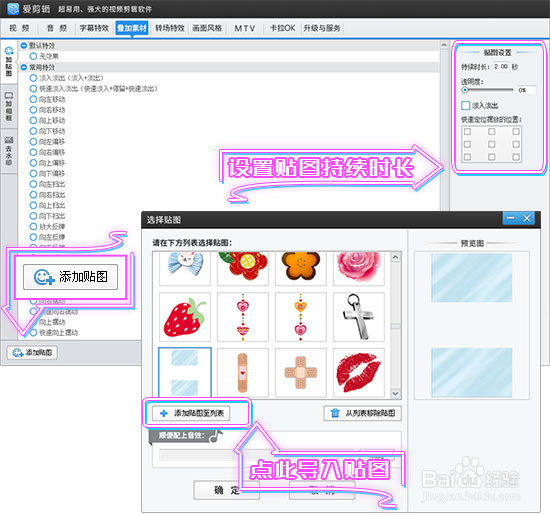Select the 无效果 radio option

point(33,56)
